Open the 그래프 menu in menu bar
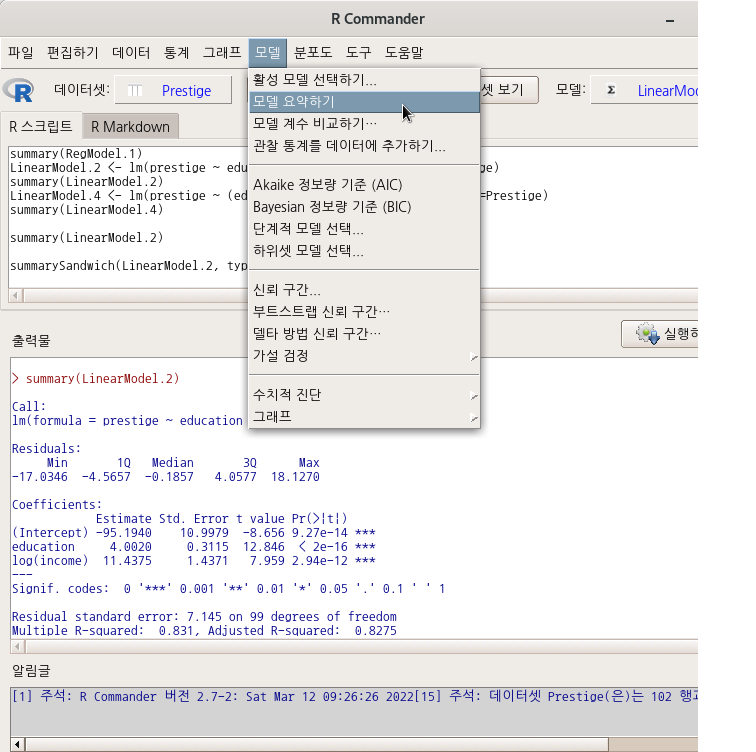The width and height of the screenshot is (756, 752). point(221,53)
